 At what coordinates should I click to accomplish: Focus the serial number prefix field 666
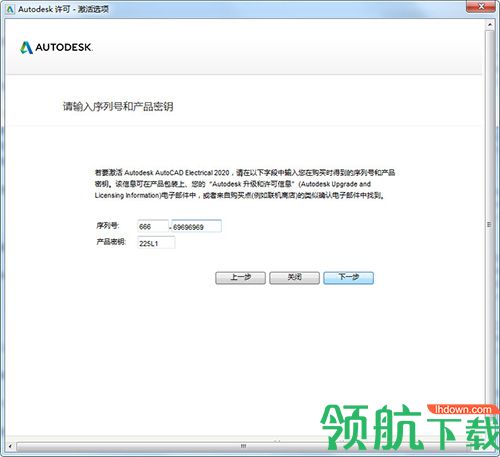[153, 226]
